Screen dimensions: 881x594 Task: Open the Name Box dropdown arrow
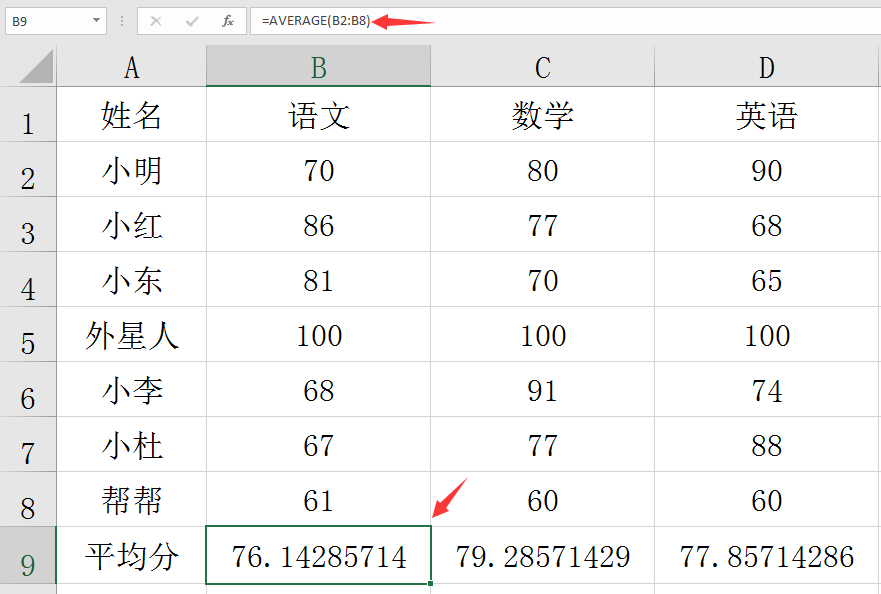point(97,21)
